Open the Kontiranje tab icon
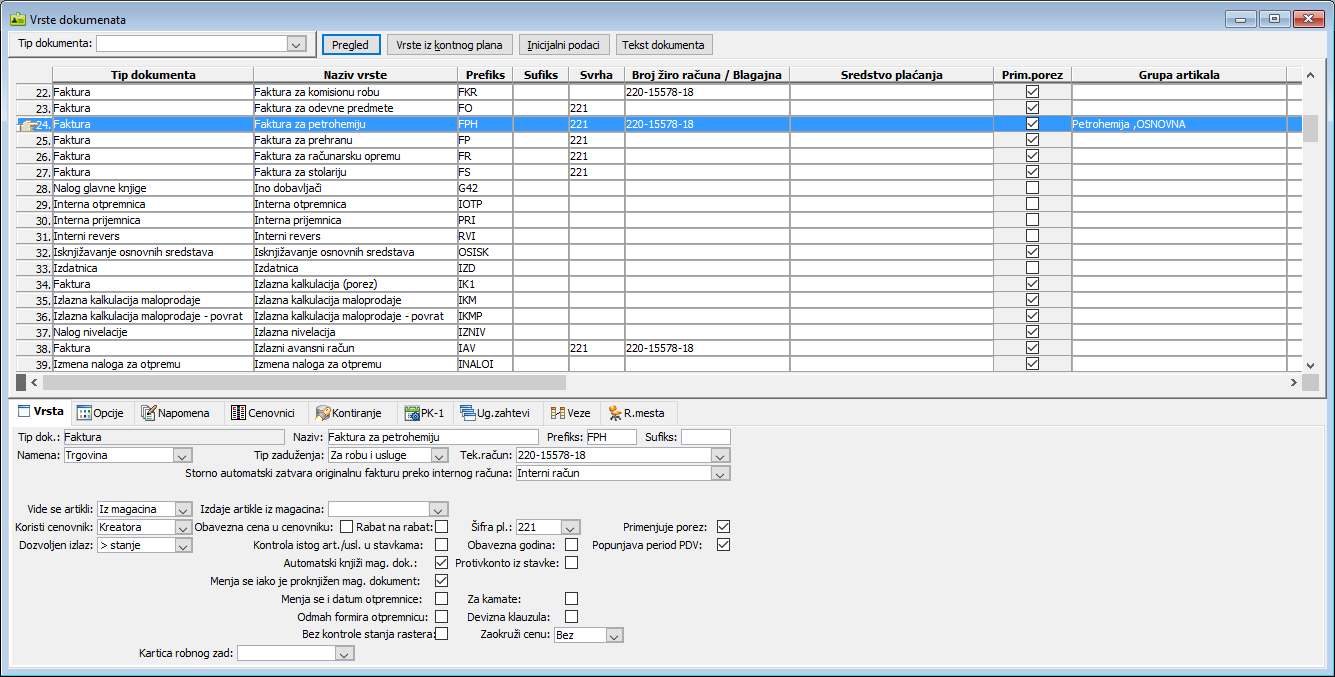This screenshot has width=1335, height=677. [323, 413]
